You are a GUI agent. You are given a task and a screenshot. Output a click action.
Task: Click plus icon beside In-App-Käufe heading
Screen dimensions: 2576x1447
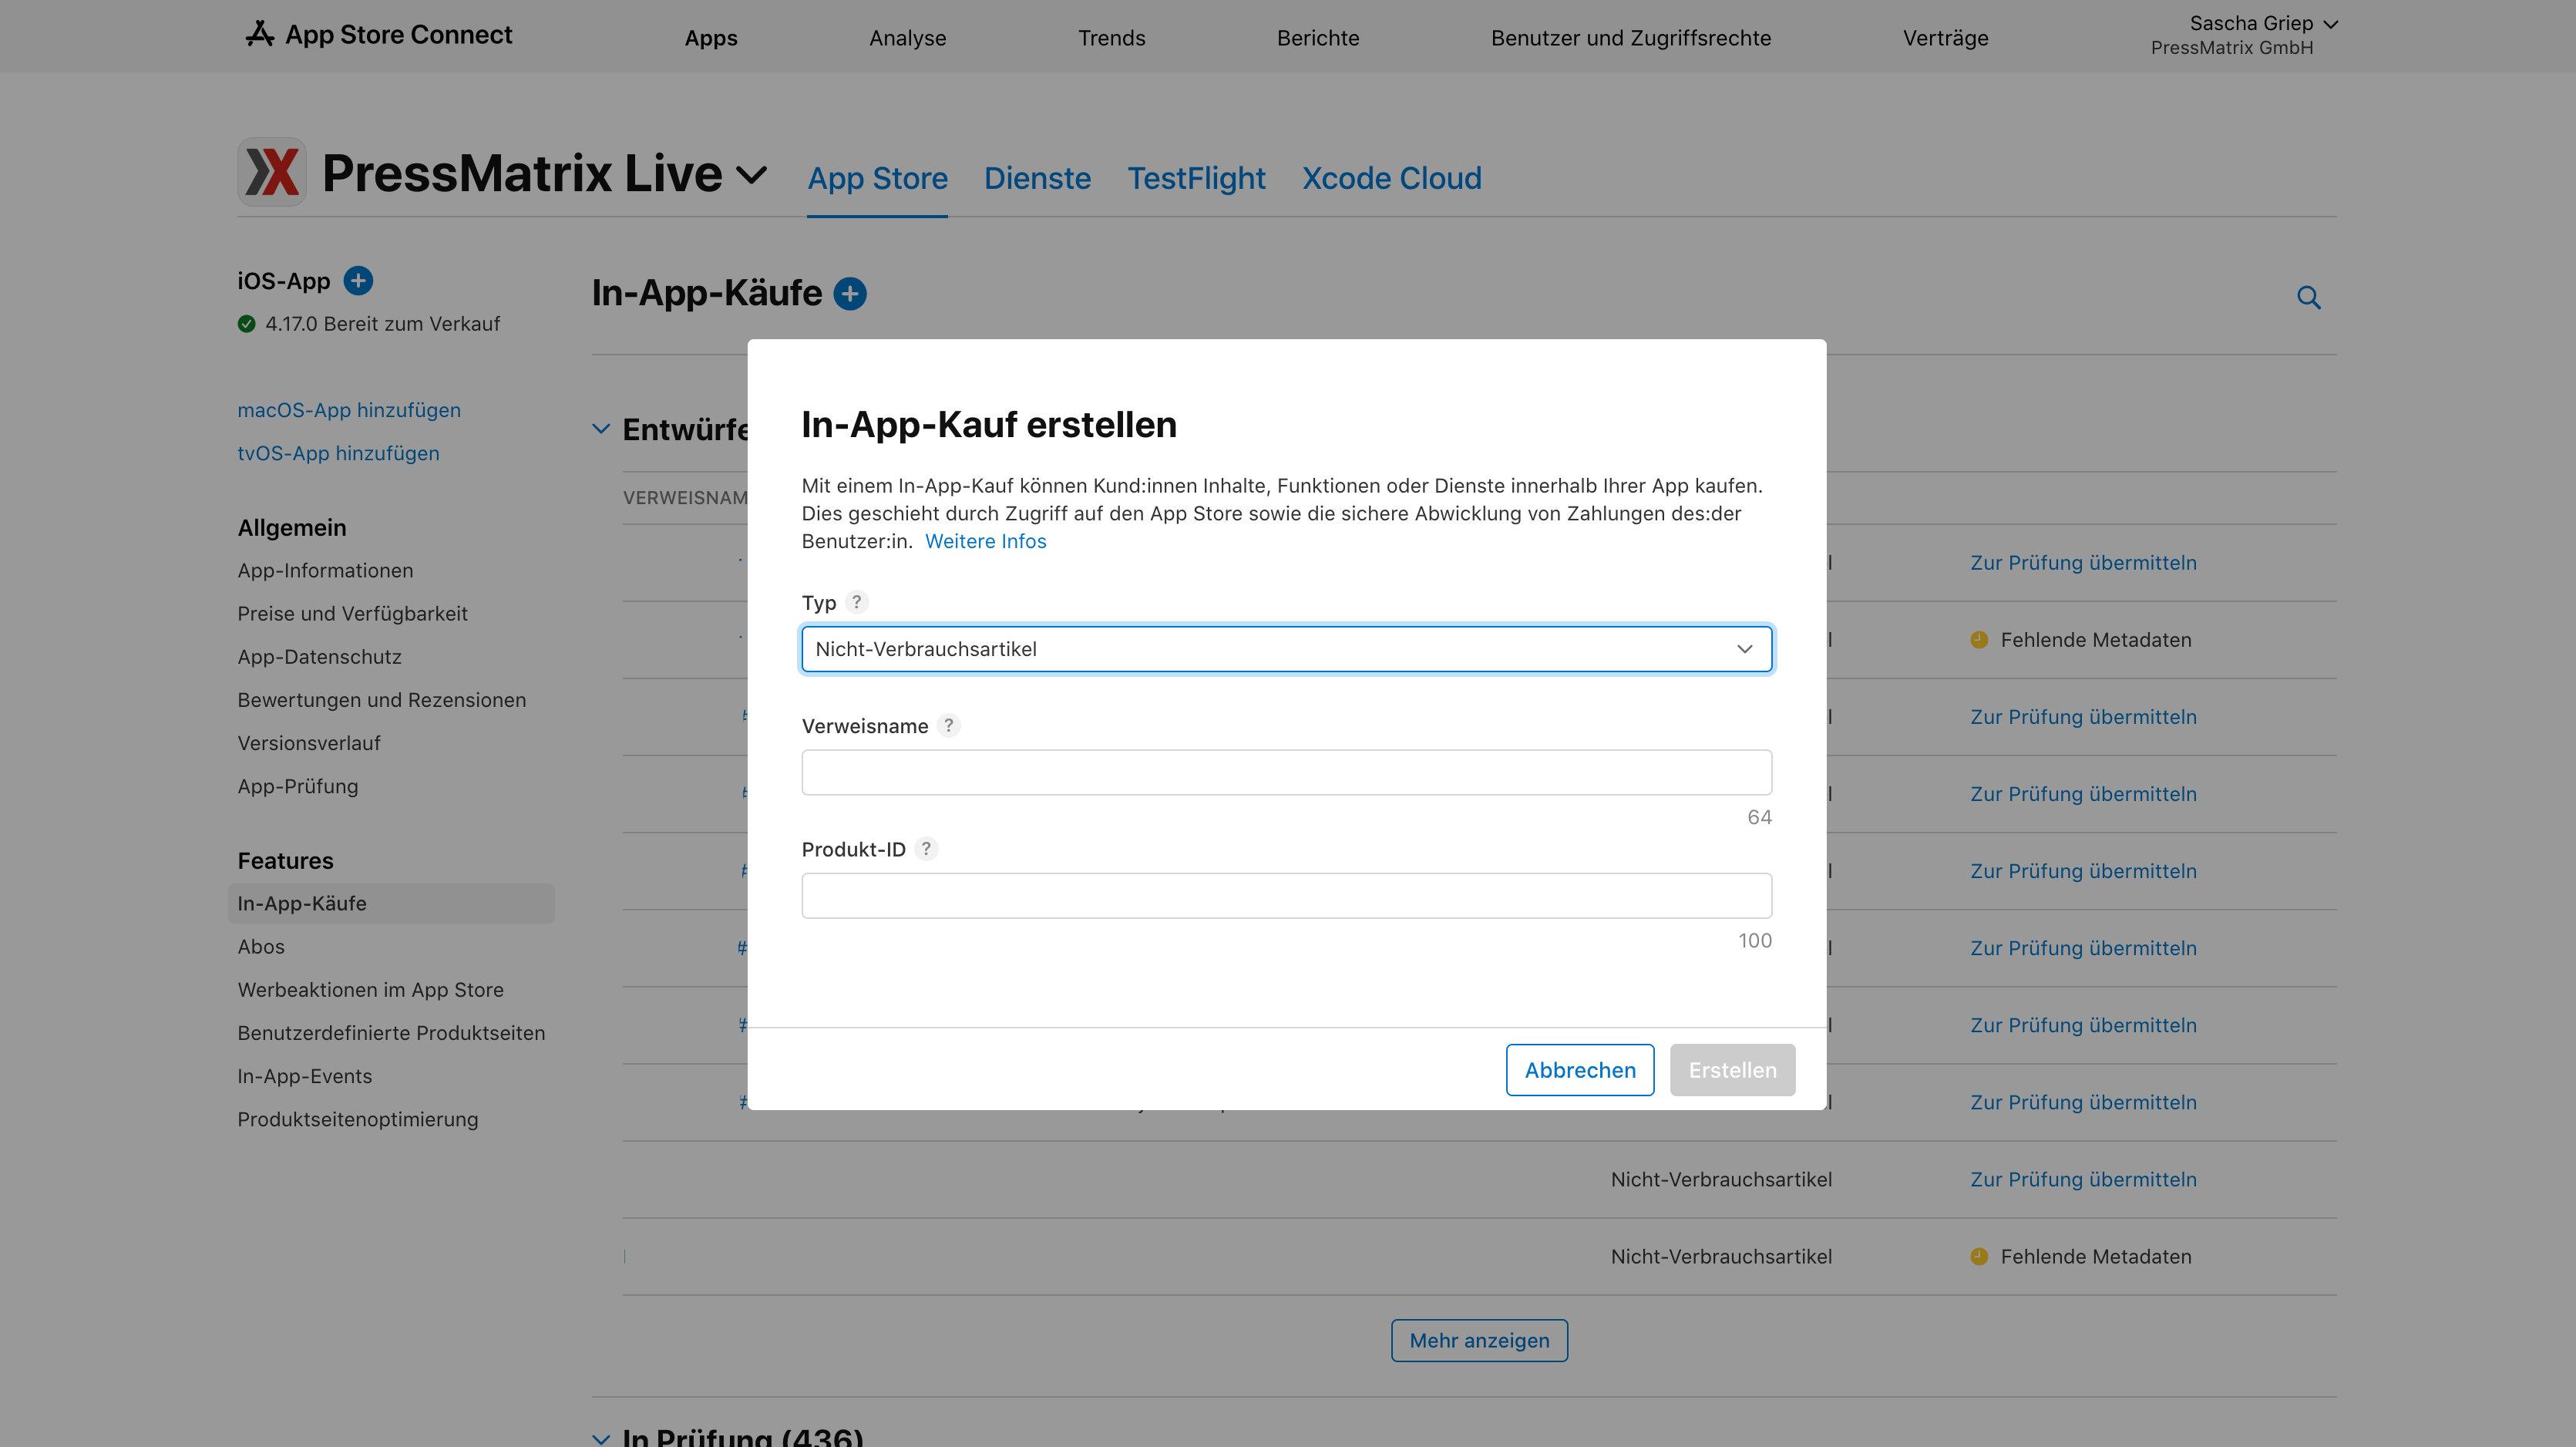pos(850,294)
